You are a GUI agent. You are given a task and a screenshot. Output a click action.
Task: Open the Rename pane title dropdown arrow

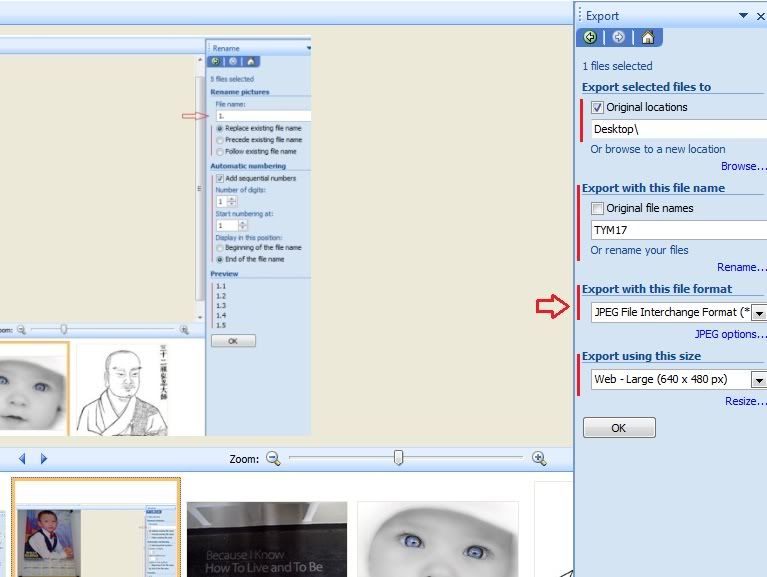point(309,48)
